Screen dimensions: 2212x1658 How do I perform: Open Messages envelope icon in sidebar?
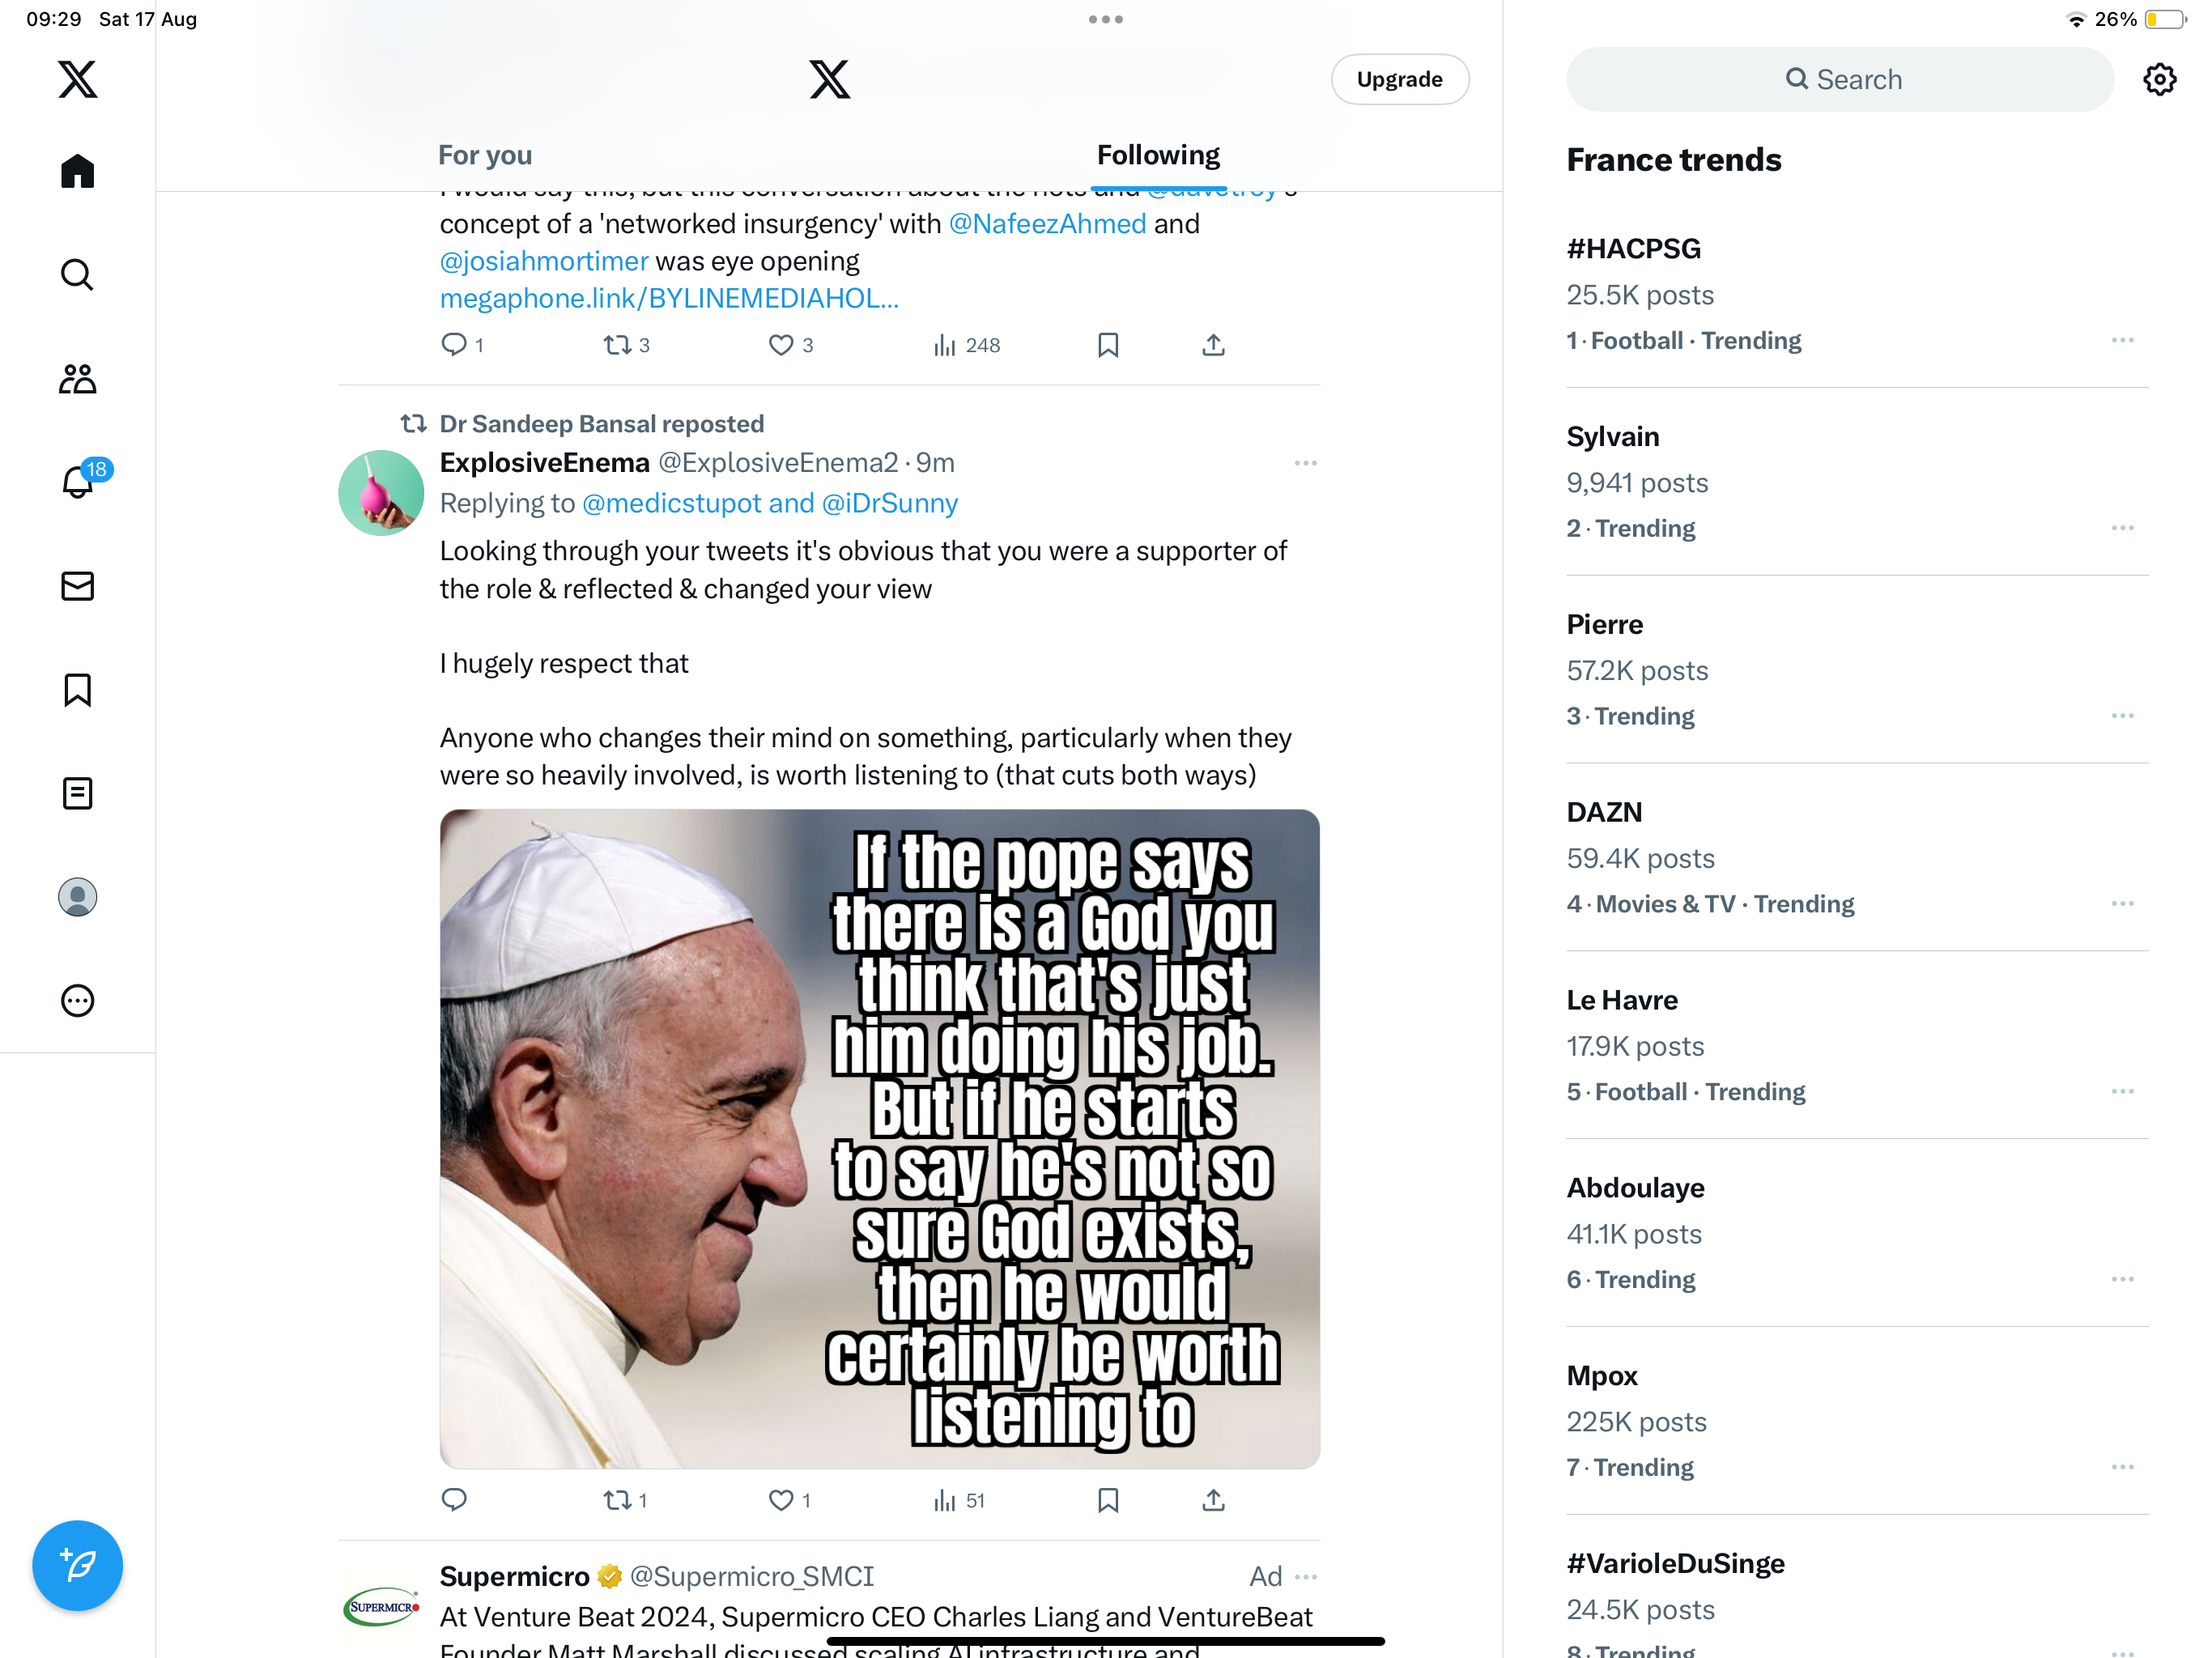tap(77, 586)
